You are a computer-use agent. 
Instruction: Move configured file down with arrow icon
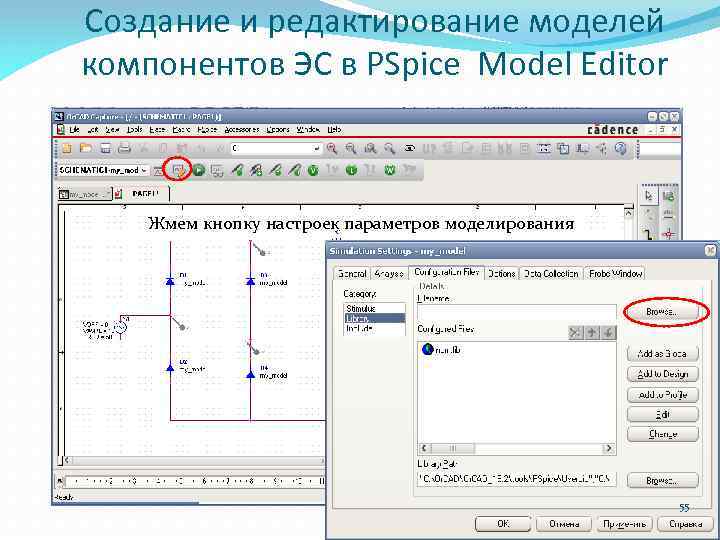point(609,333)
